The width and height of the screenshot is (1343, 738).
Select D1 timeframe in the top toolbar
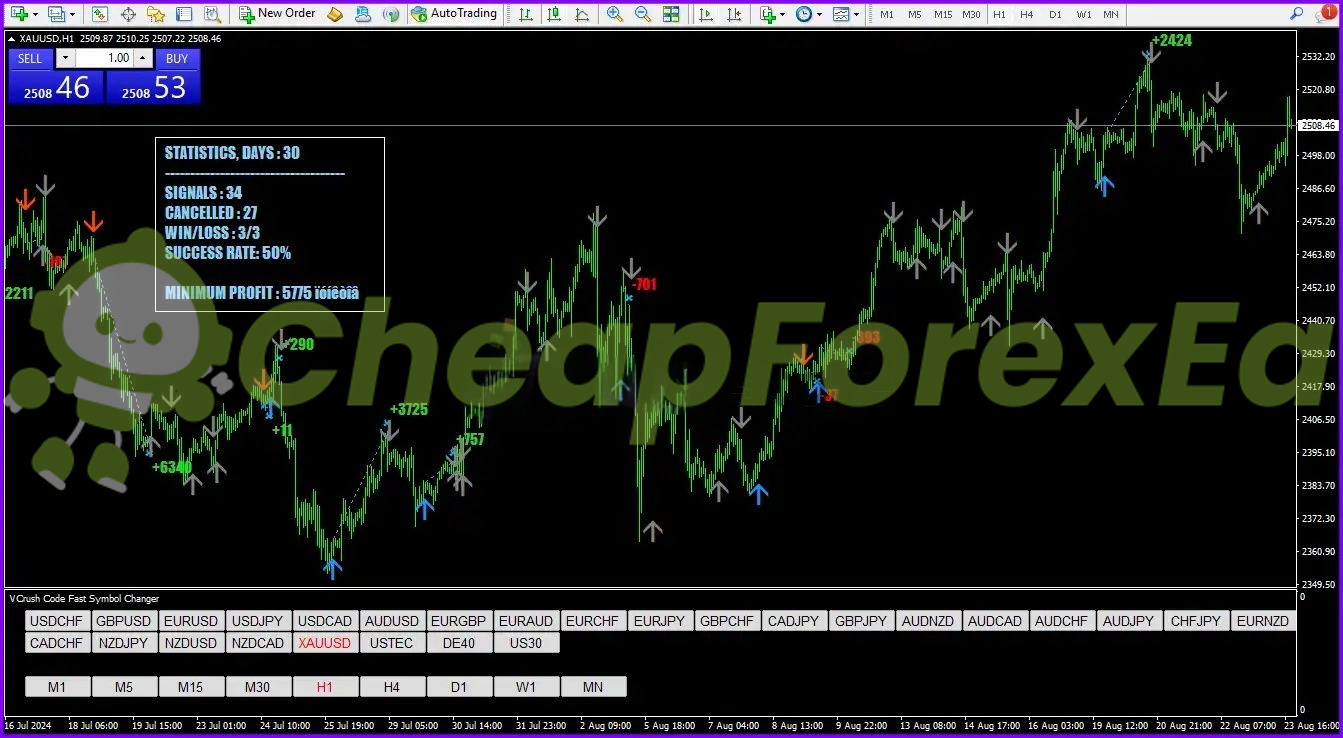[x=1055, y=14]
